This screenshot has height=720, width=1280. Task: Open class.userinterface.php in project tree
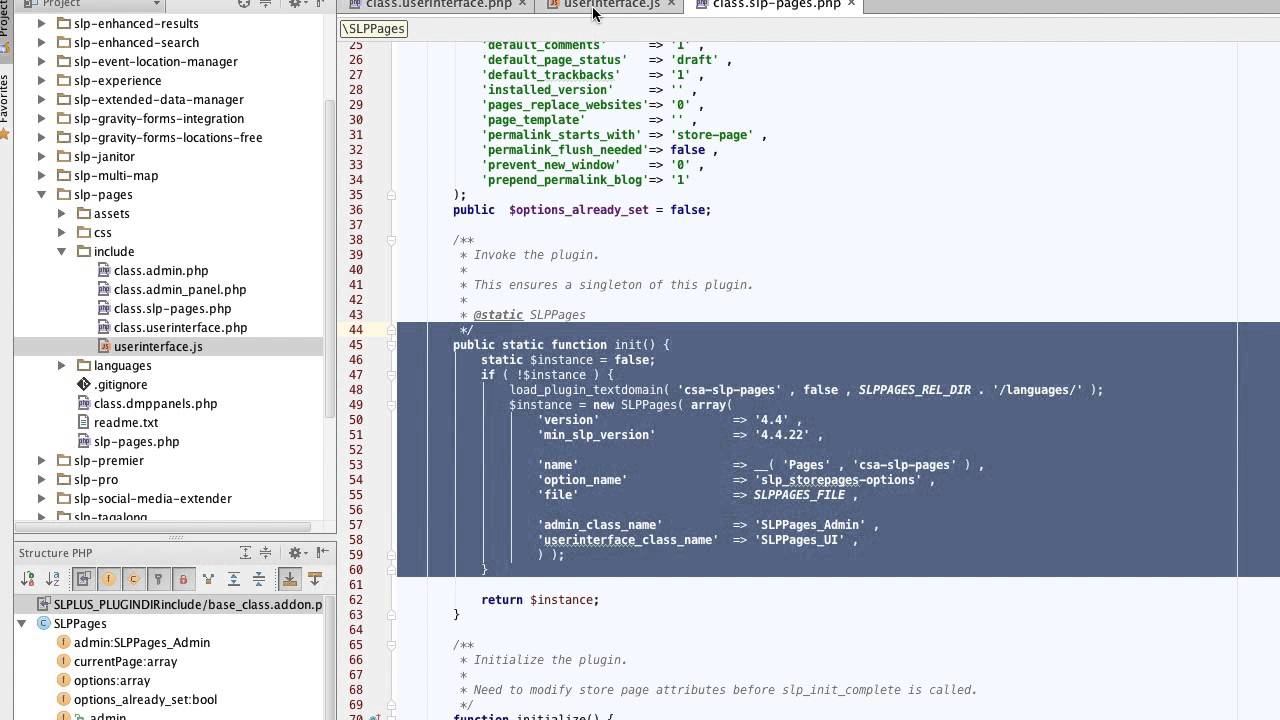click(180, 327)
